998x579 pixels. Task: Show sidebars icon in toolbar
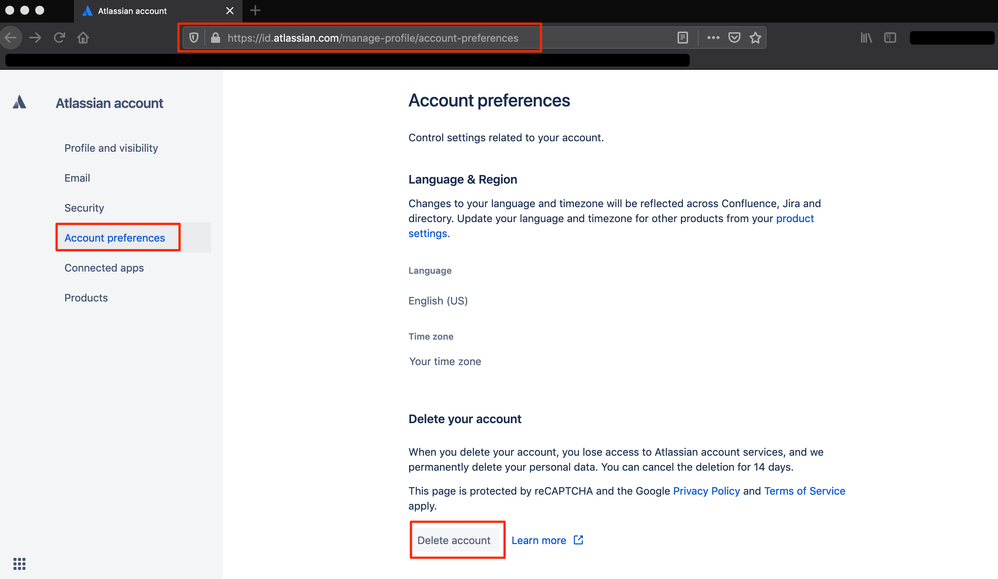coord(890,38)
